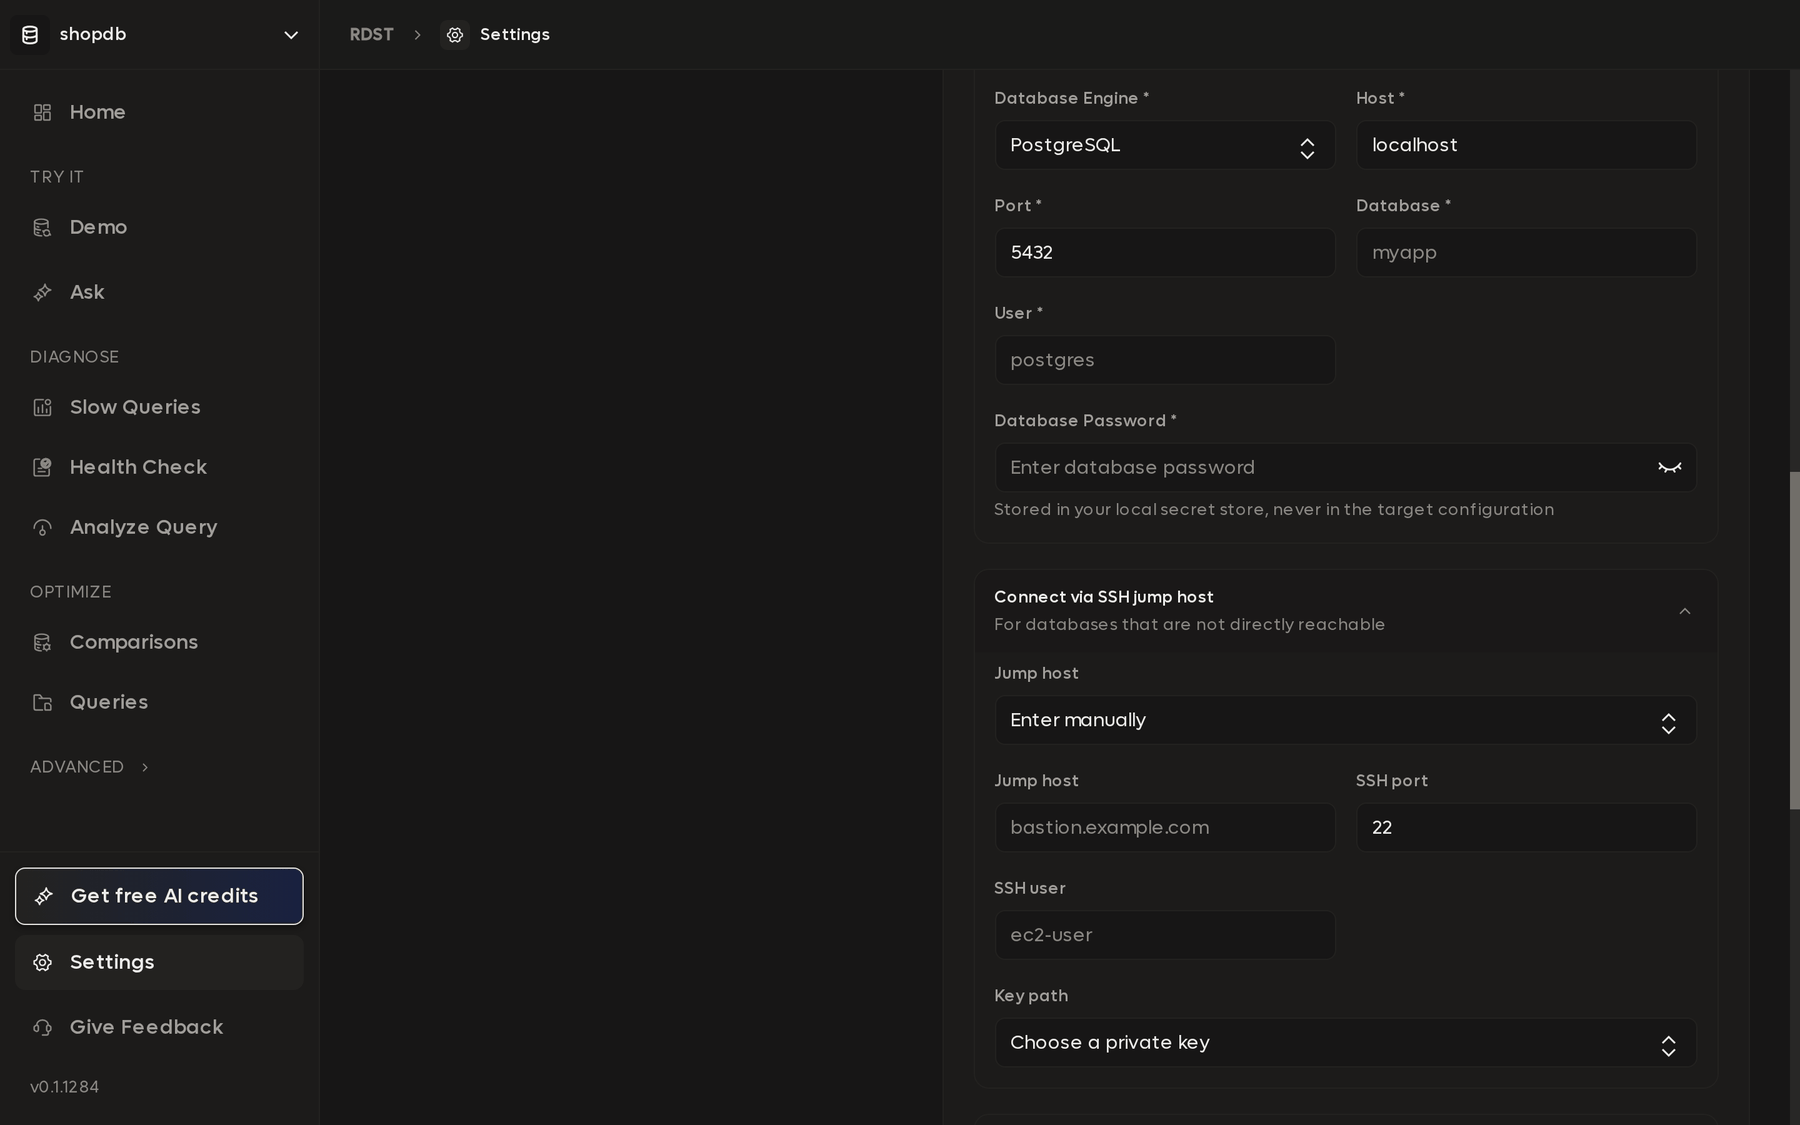Click the Health Check clipboard icon
This screenshot has width=1800, height=1125.
[42, 468]
